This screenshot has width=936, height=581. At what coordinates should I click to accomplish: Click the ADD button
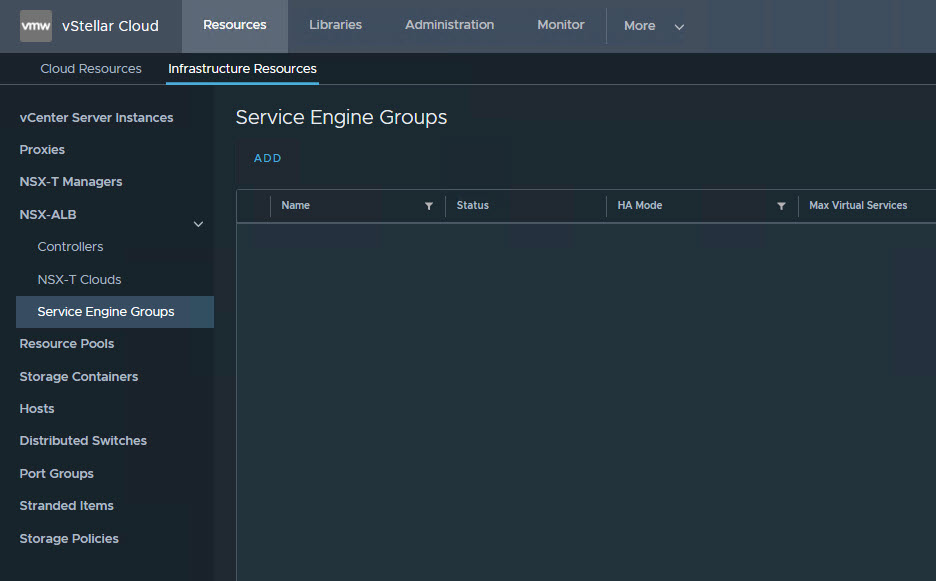point(267,158)
